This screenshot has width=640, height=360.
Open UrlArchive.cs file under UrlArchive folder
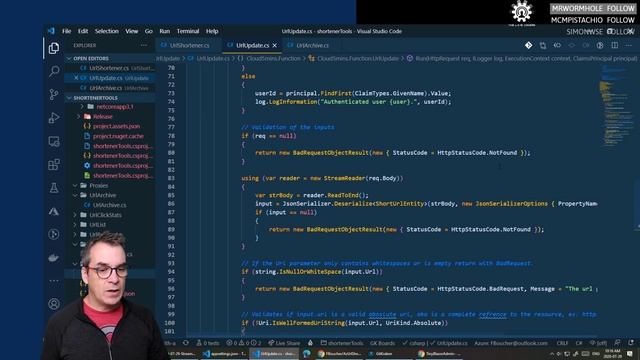(110, 205)
